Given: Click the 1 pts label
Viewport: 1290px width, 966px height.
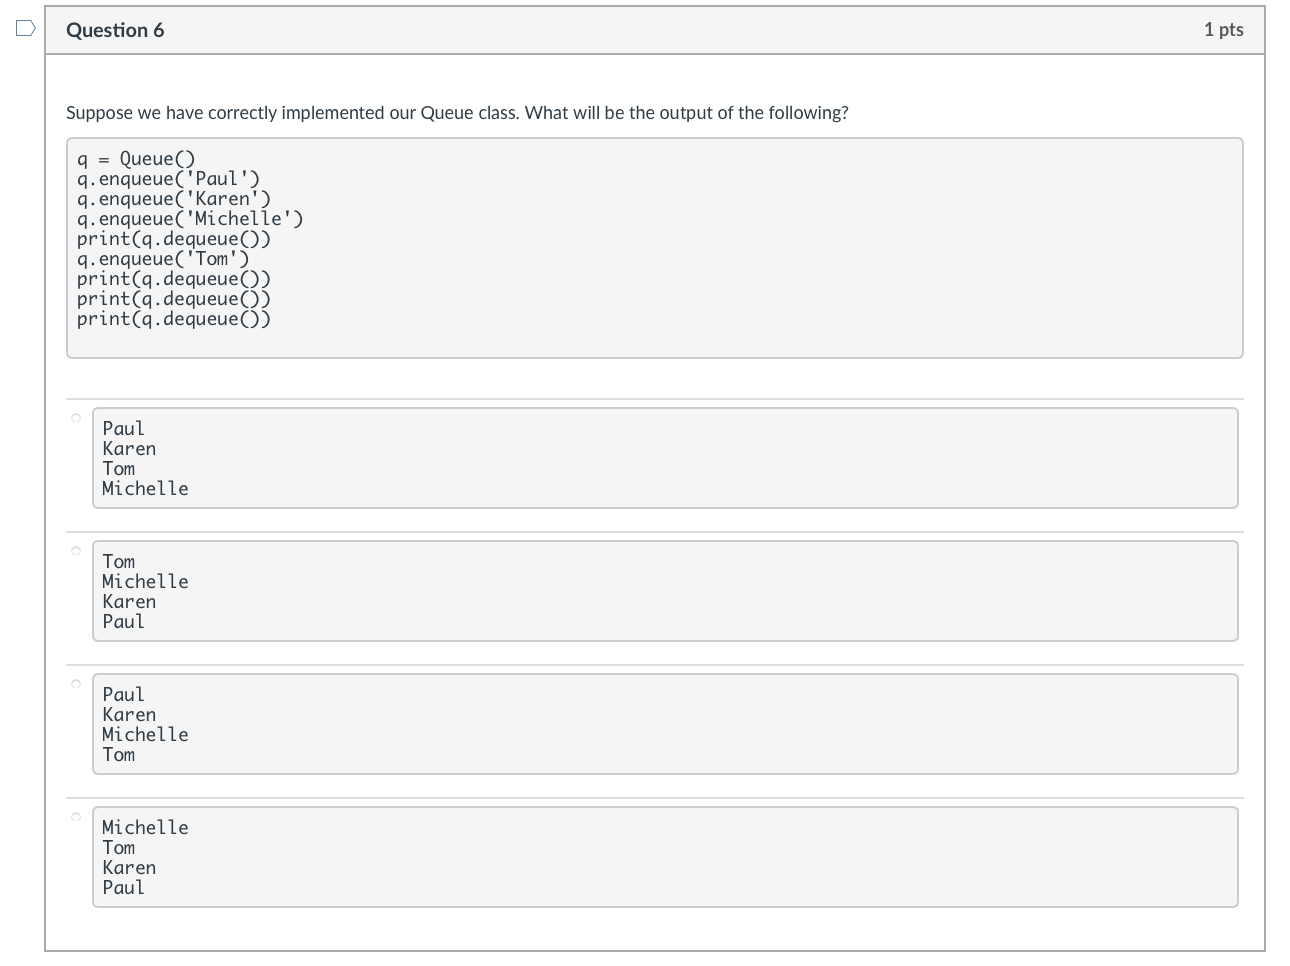Looking at the screenshot, I should 1223,30.
